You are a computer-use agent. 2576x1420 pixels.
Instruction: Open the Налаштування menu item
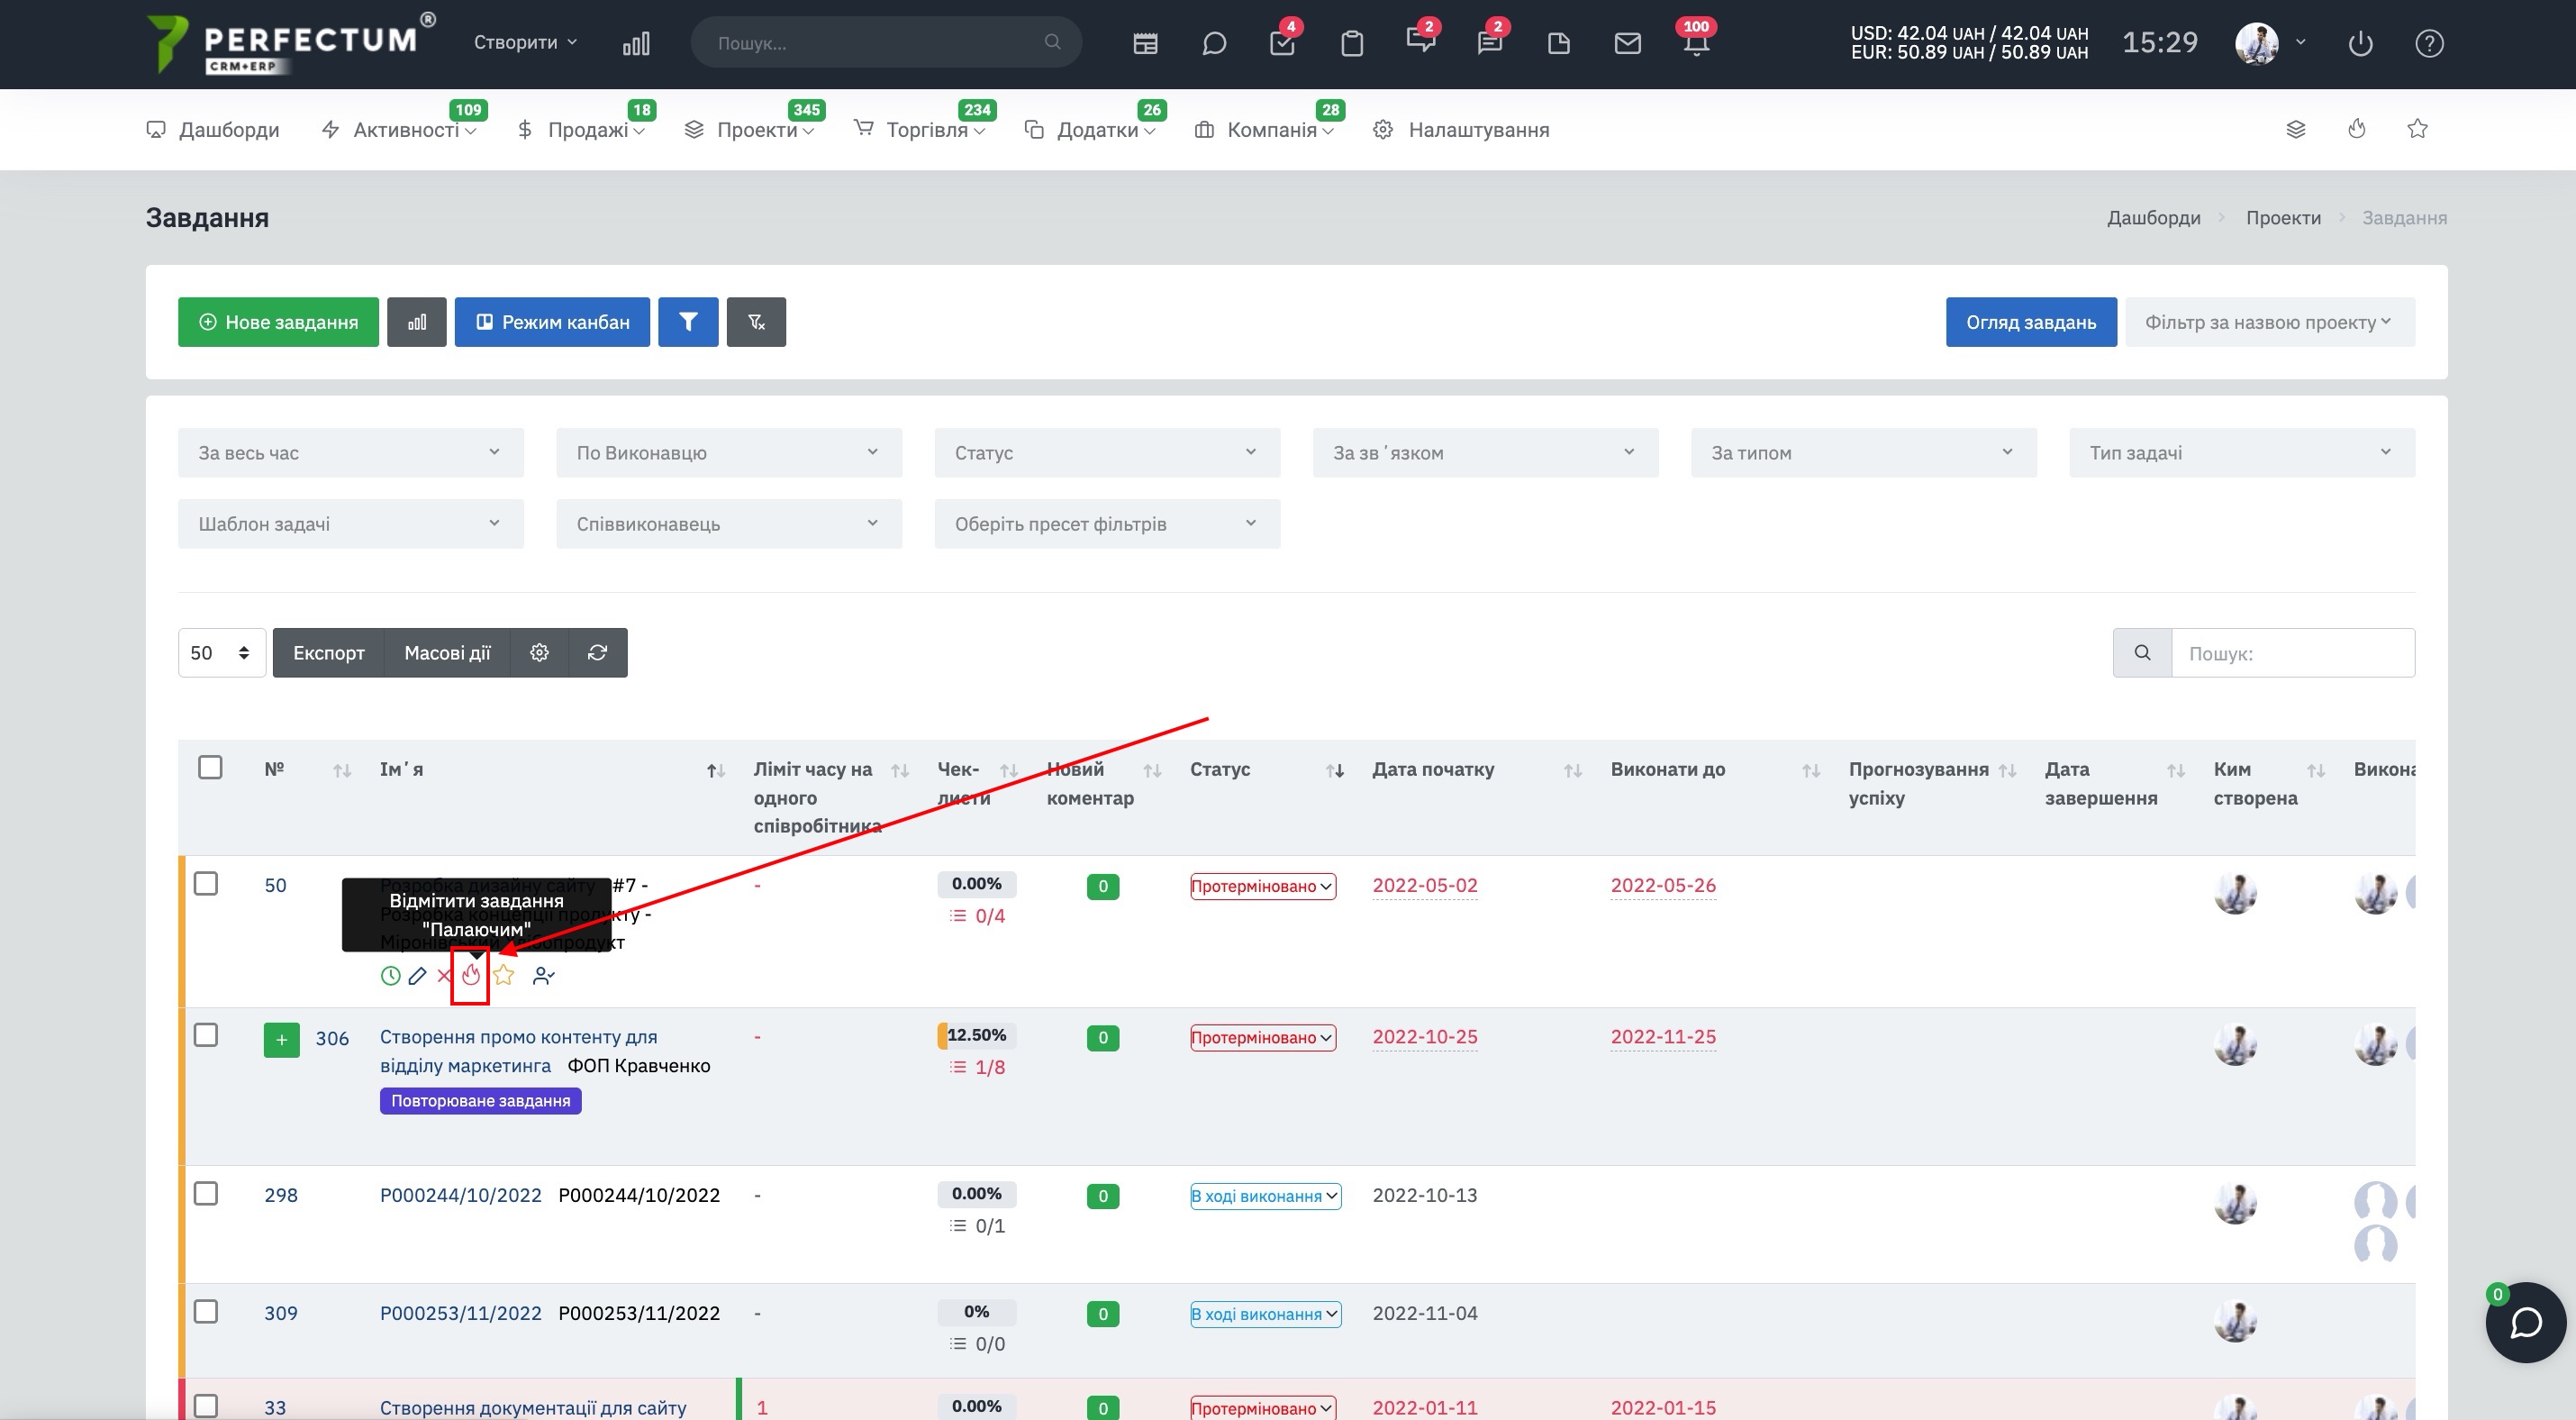pyautogui.click(x=1461, y=130)
